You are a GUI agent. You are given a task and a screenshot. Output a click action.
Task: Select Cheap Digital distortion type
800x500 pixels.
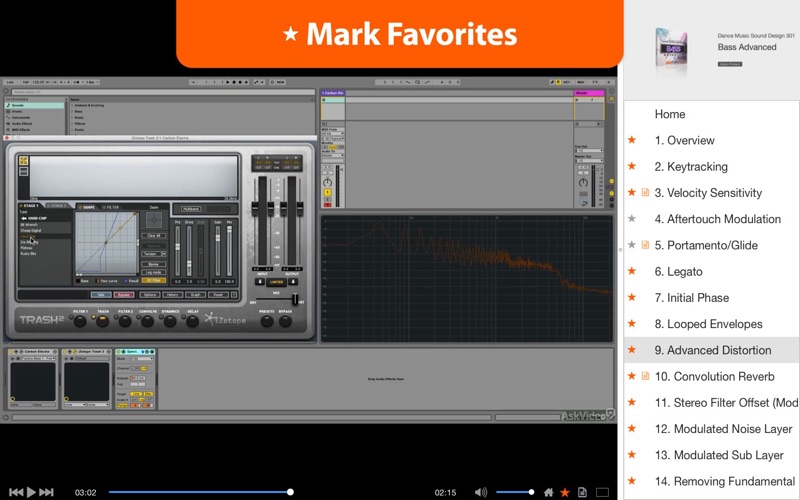point(31,231)
